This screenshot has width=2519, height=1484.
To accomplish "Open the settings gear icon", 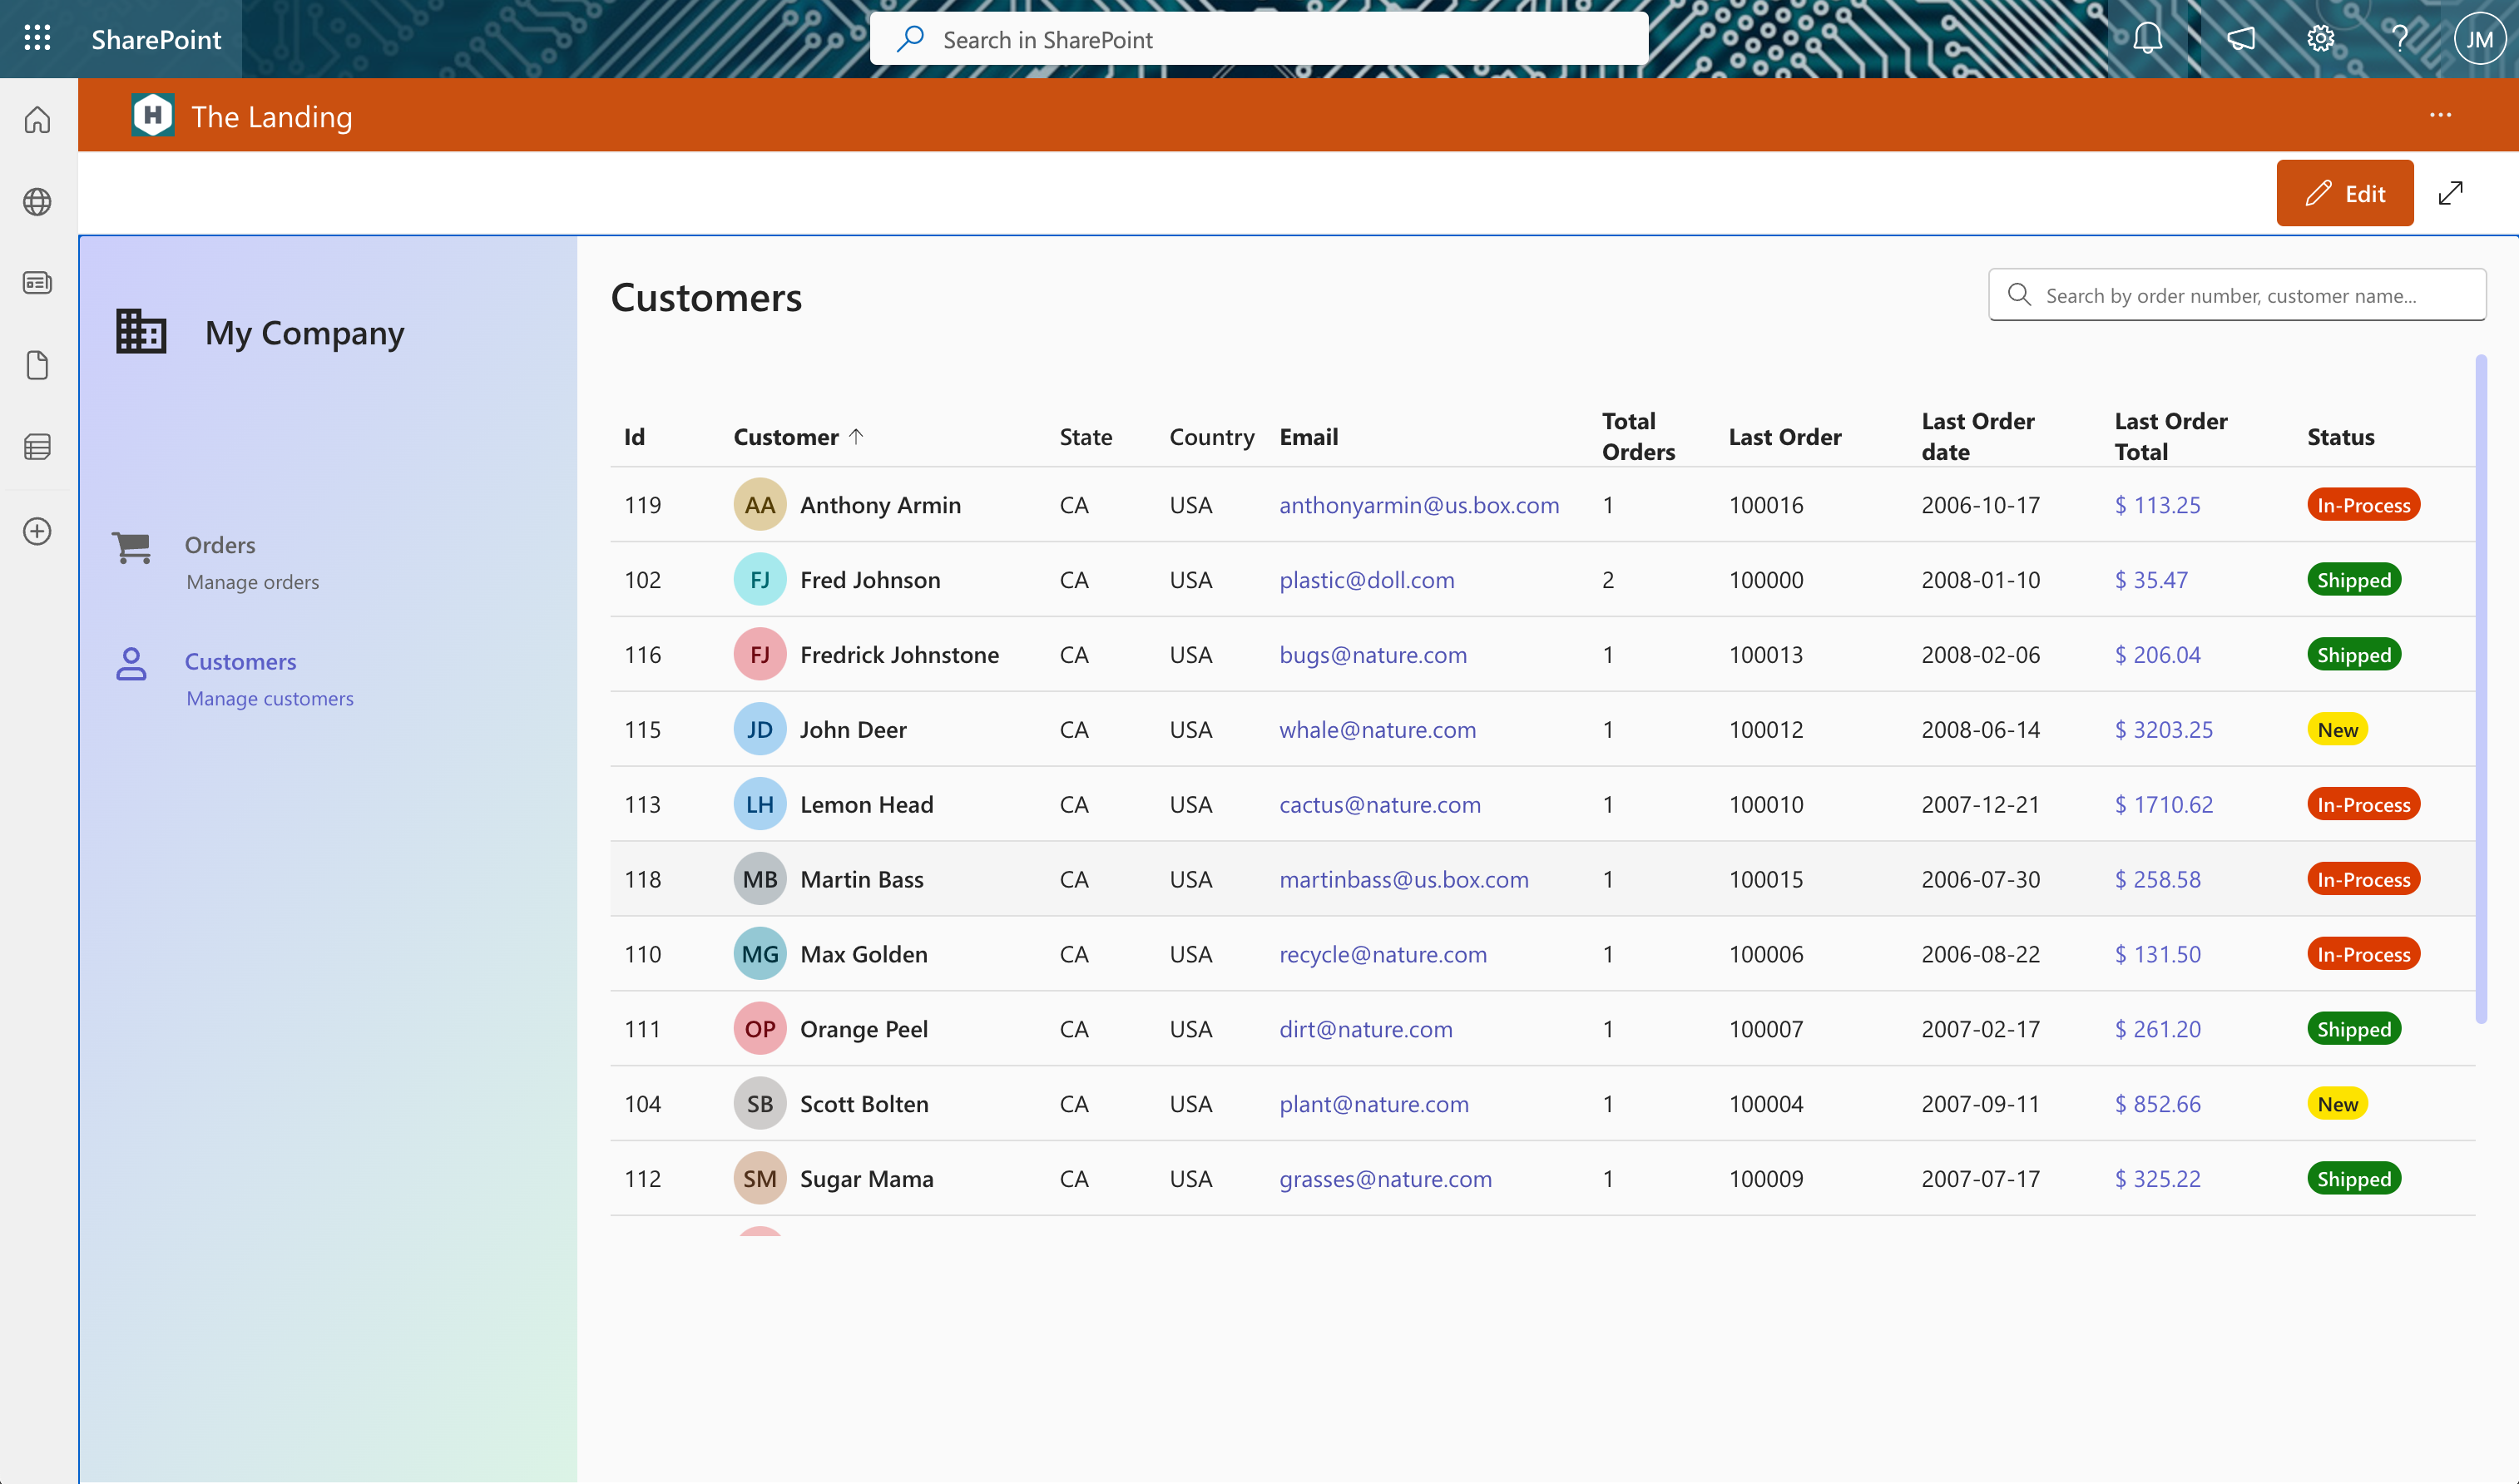I will tap(2320, 39).
